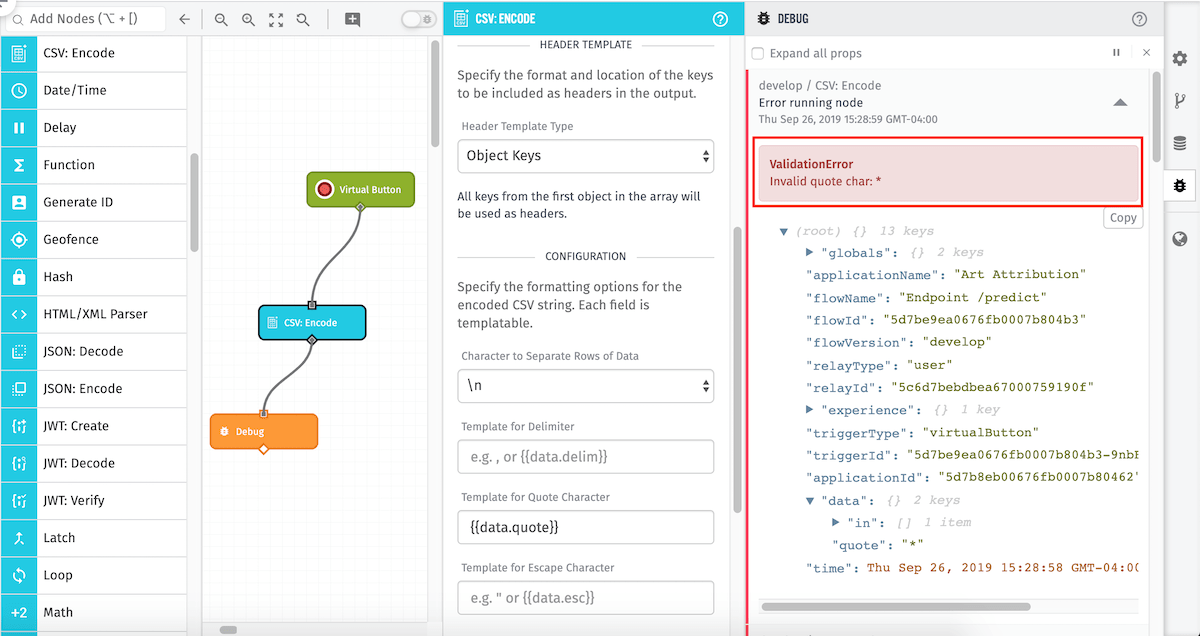This screenshot has width=1200, height=636.
Task: Click the back arrow in the toolbar
Action: (x=184, y=19)
